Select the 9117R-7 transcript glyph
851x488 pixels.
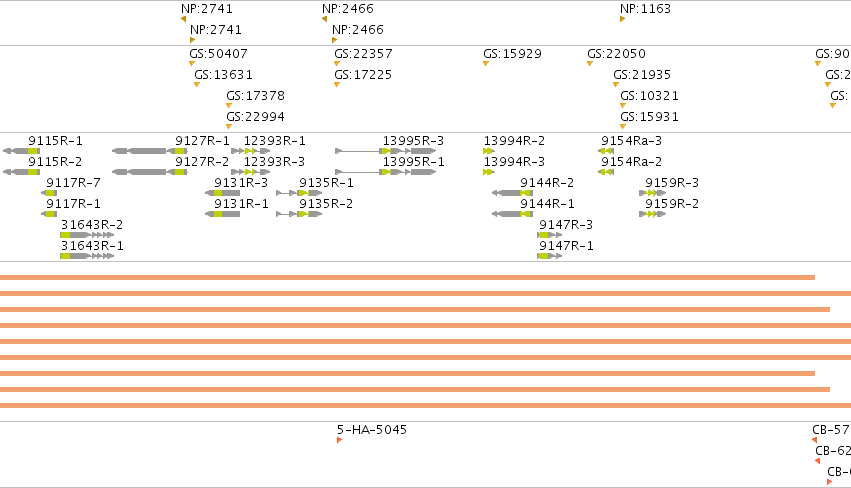49,193
